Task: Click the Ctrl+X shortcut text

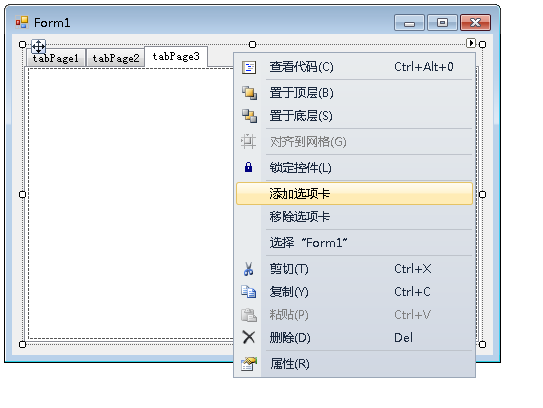Action: [413, 269]
